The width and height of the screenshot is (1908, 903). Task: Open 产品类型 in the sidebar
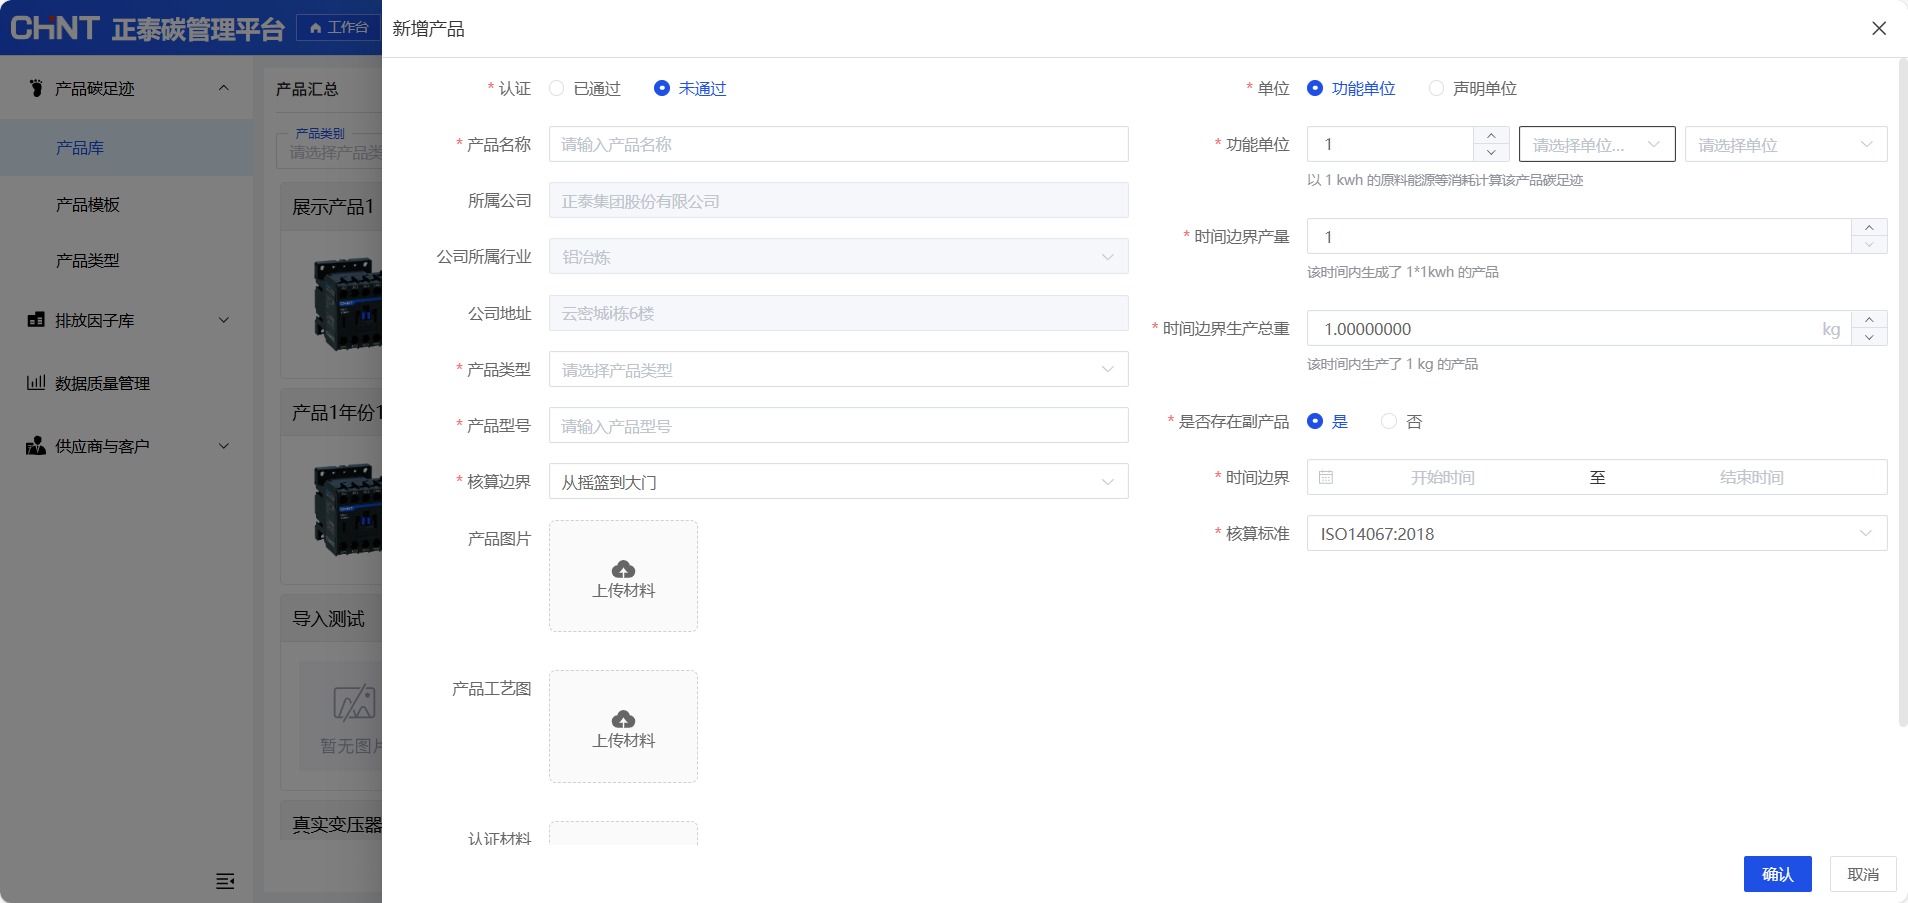126,260
